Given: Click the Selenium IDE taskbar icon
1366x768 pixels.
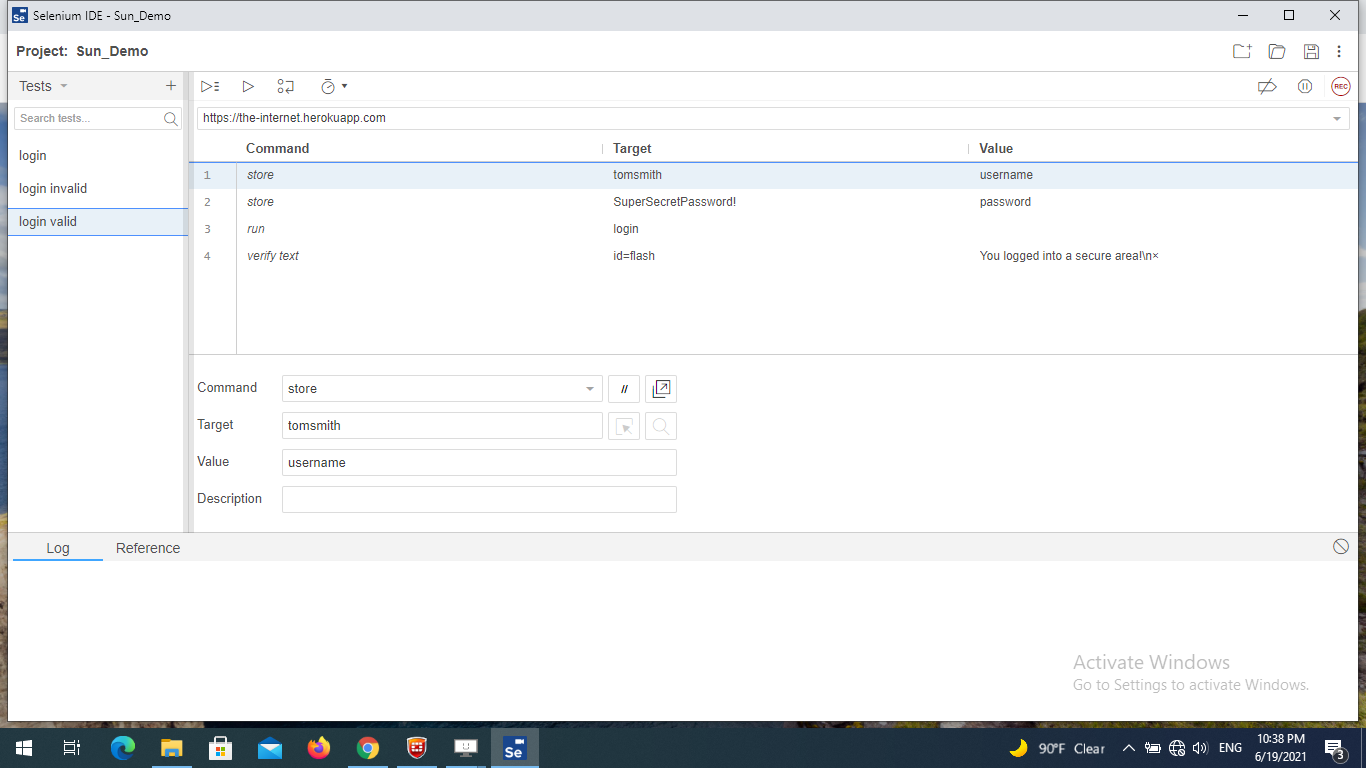Looking at the screenshot, I should click(x=515, y=748).
